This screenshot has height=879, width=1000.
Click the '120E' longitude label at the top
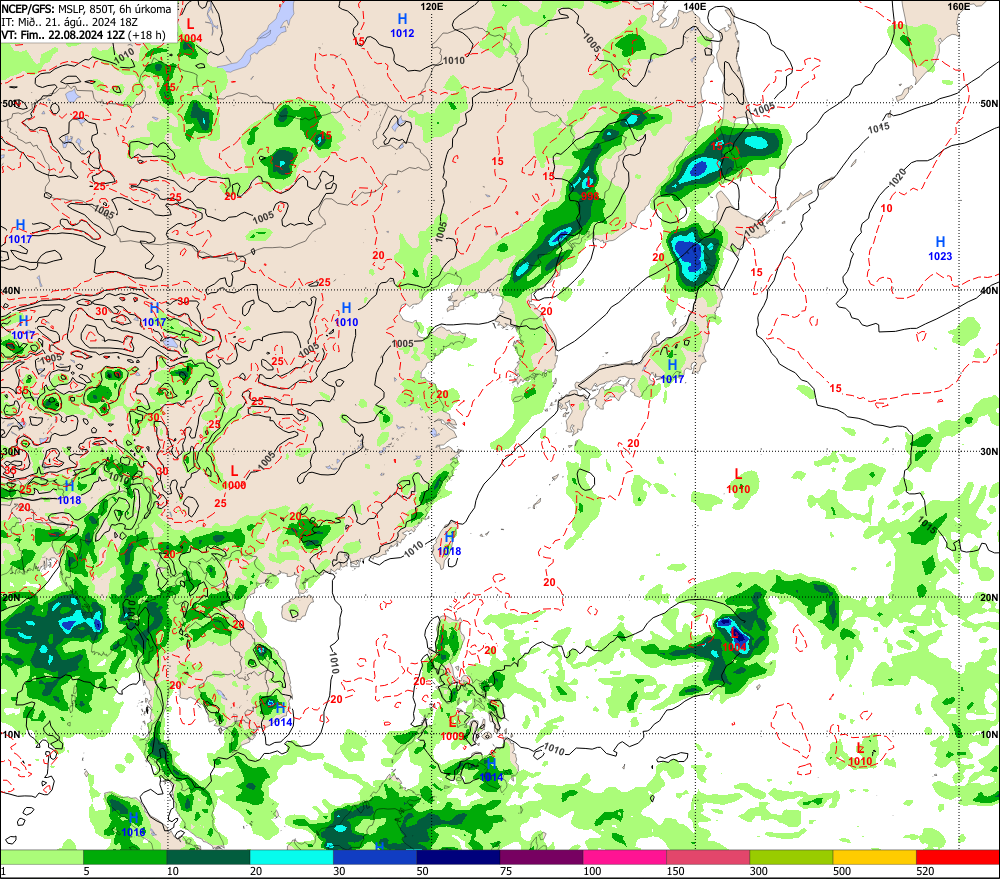[432, 6]
